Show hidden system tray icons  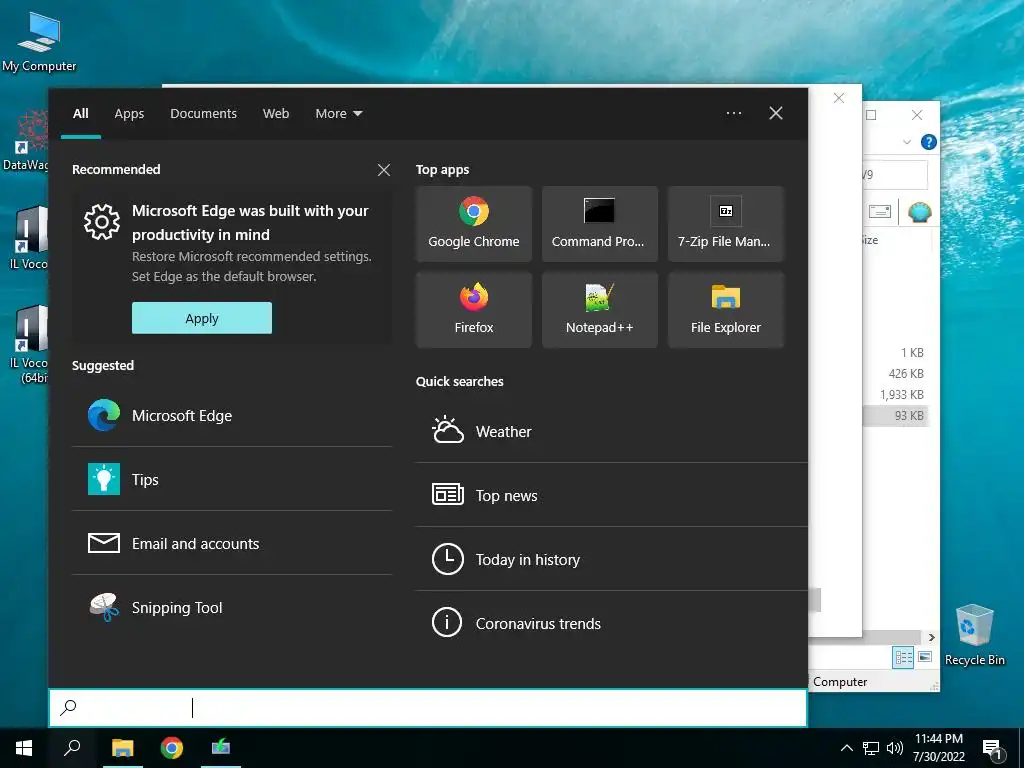click(x=846, y=748)
